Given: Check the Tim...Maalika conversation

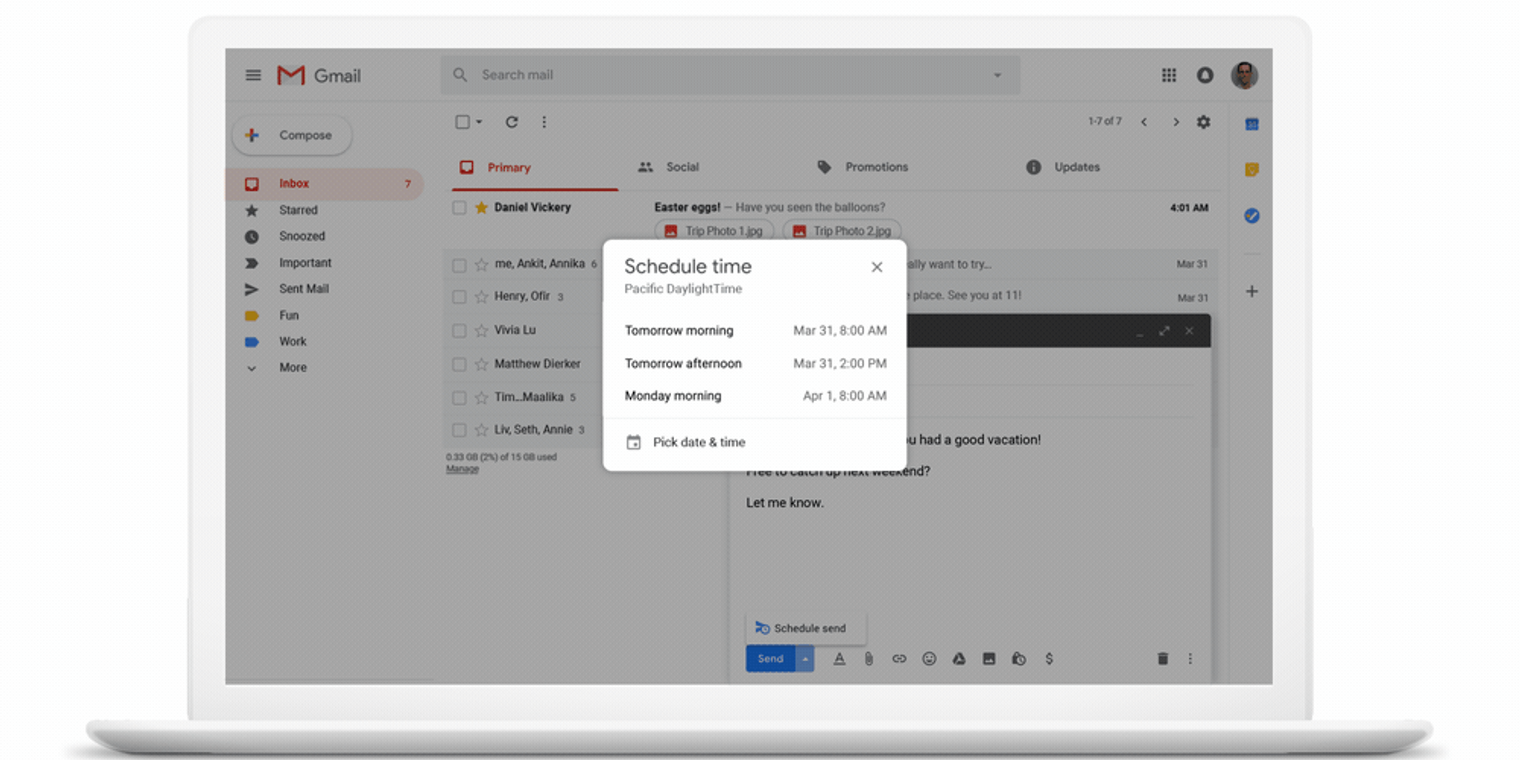Looking at the screenshot, I should pos(459,397).
